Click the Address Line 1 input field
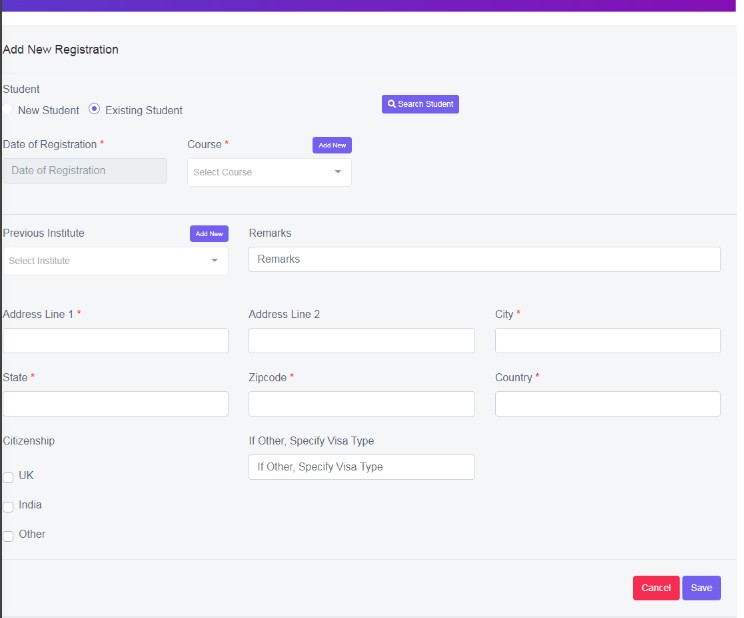The width and height of the screenshot is (744, 618). [x=116, y=340]
